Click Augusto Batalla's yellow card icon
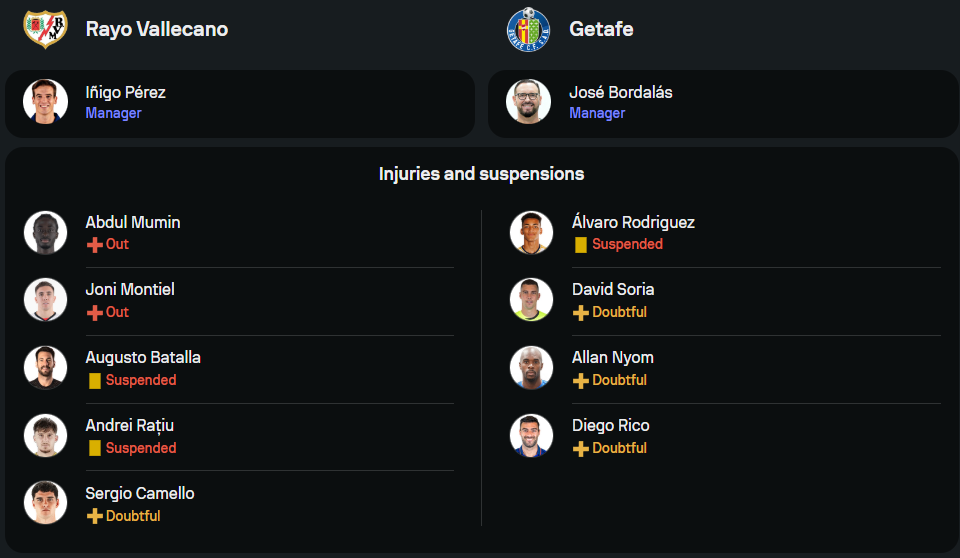The height and width of the screenshot is (558, 960). point(95,380)
